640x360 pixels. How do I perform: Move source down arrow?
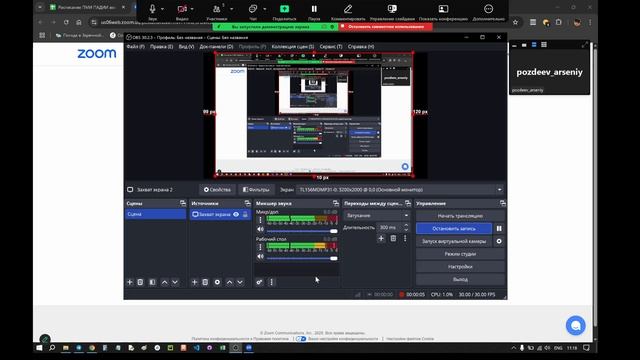pyautogui.click(x=240, y=282)
